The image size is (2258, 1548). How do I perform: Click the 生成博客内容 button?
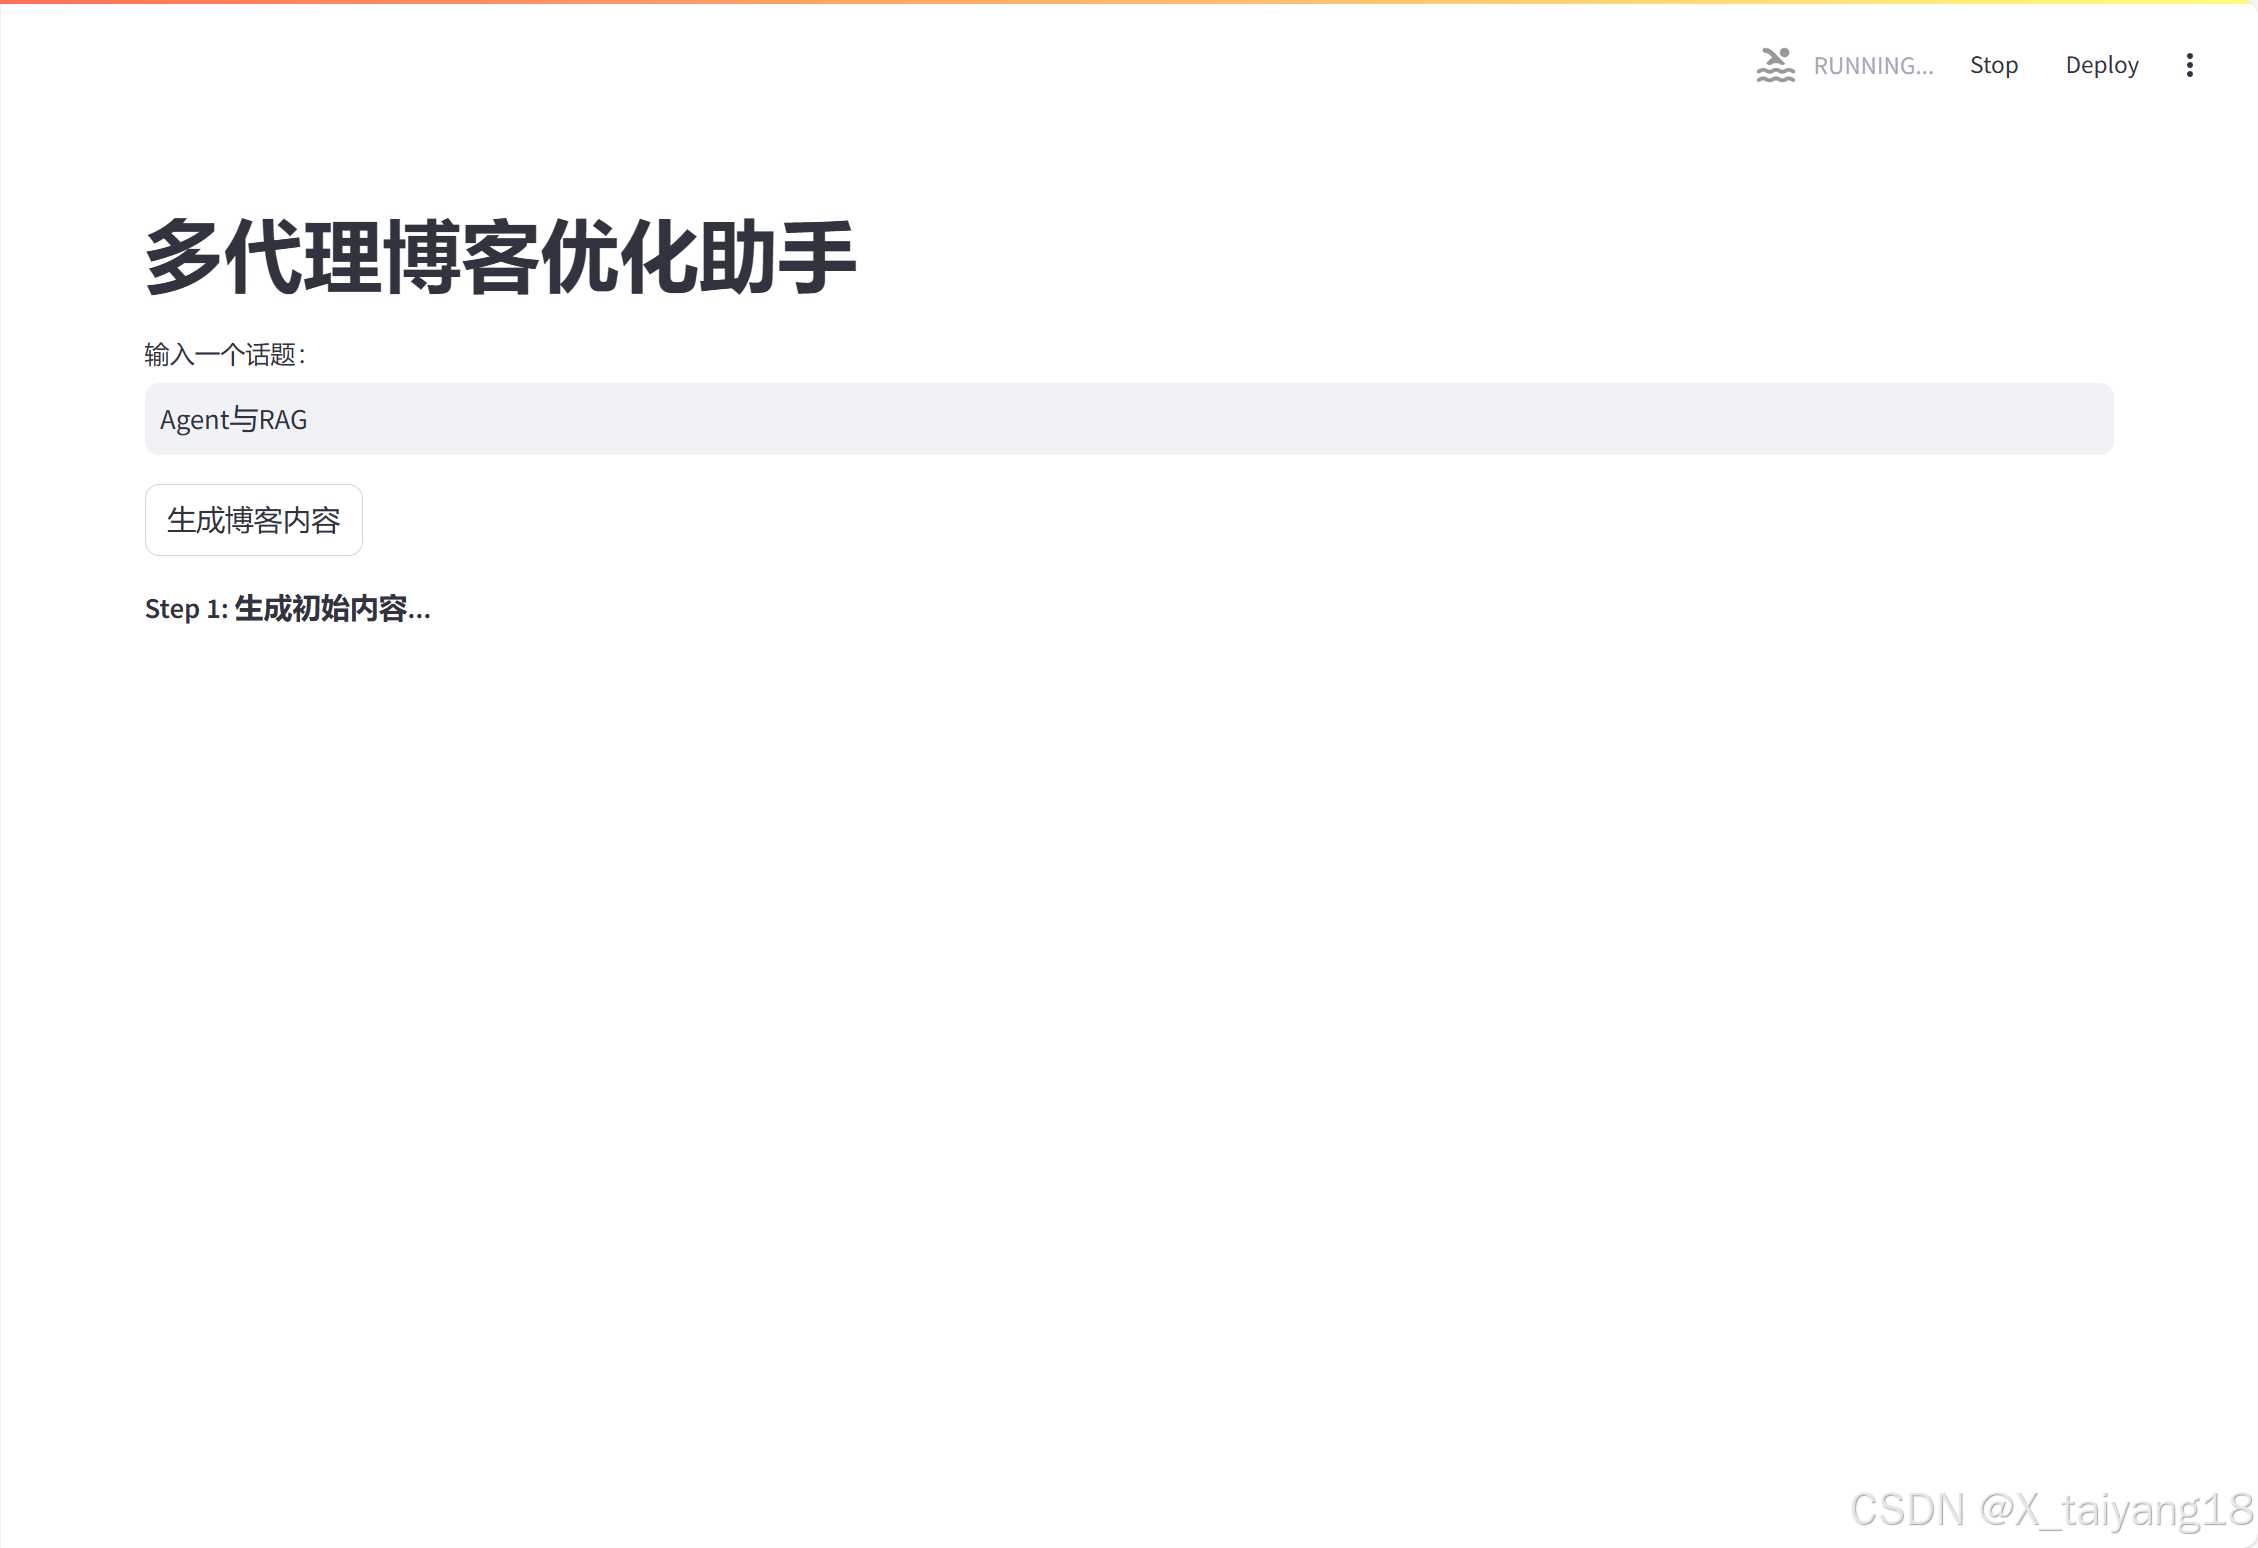click(x=254, y=520)
